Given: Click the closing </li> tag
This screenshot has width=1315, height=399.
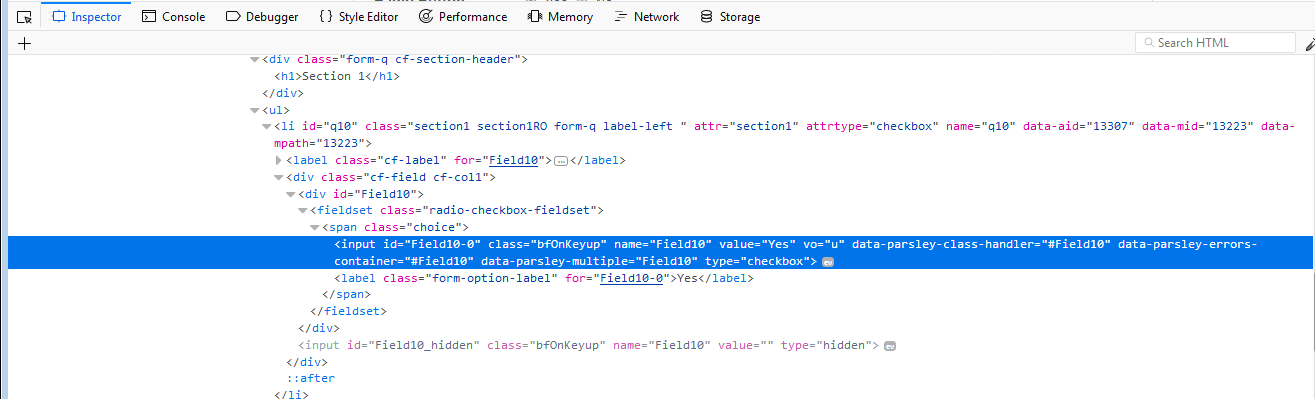Looking at the screenshot, I should [x=291, y=395].
